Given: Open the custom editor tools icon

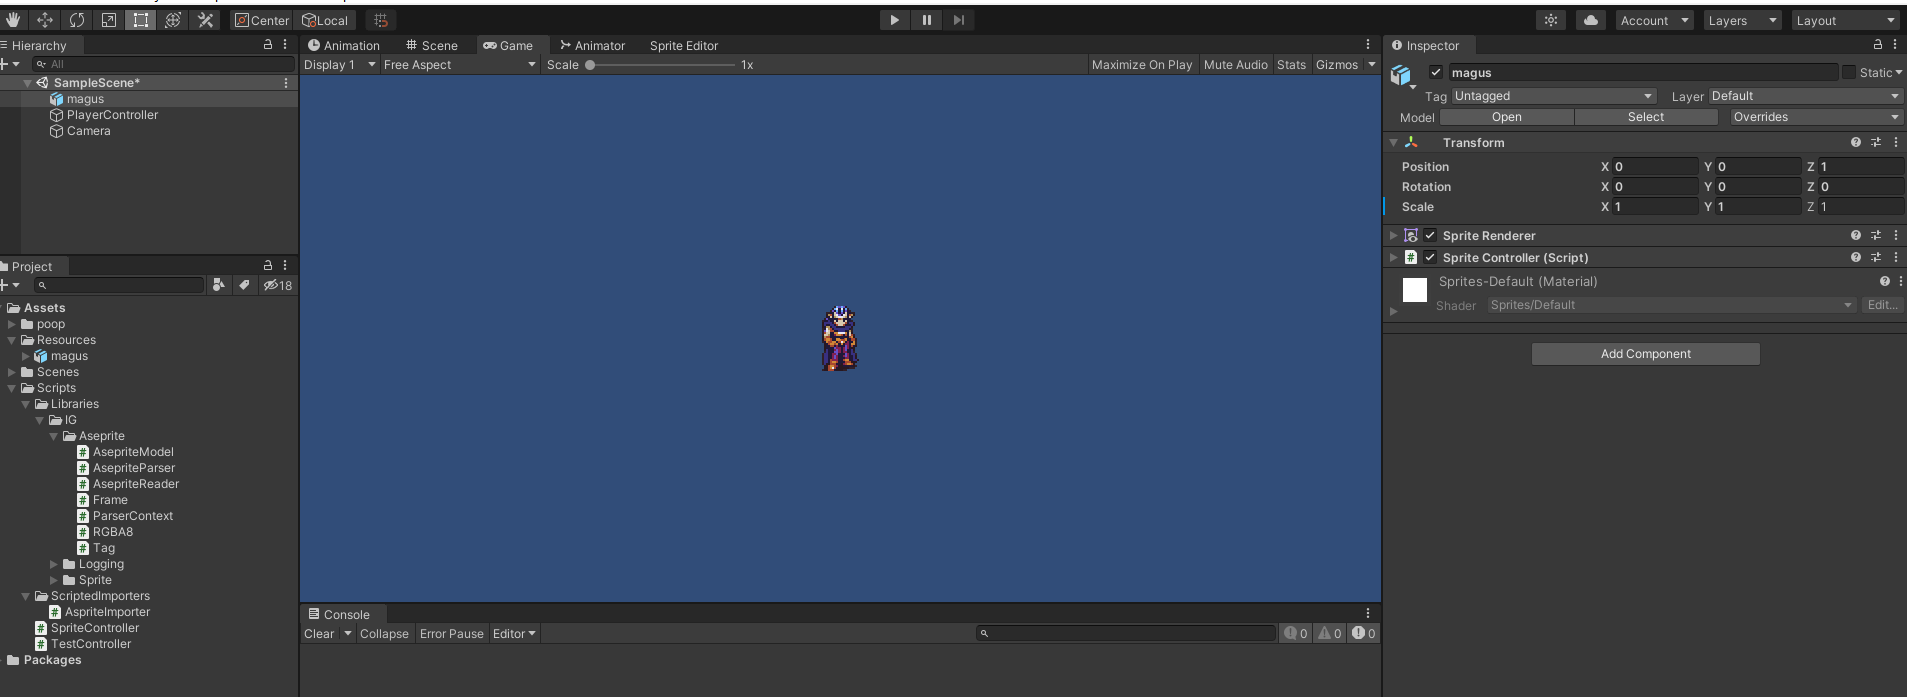Looking at the screenshot, I should coord(205,20).
